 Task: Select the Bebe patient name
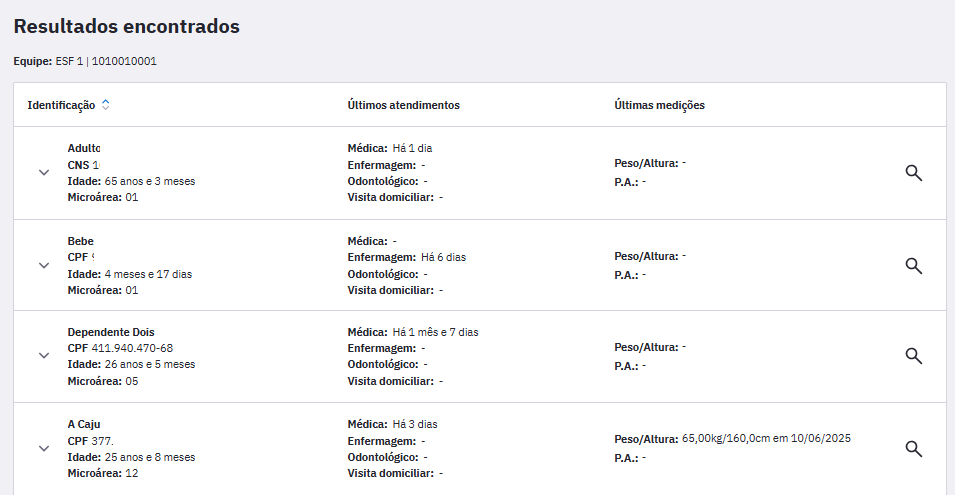coord(80,241)
